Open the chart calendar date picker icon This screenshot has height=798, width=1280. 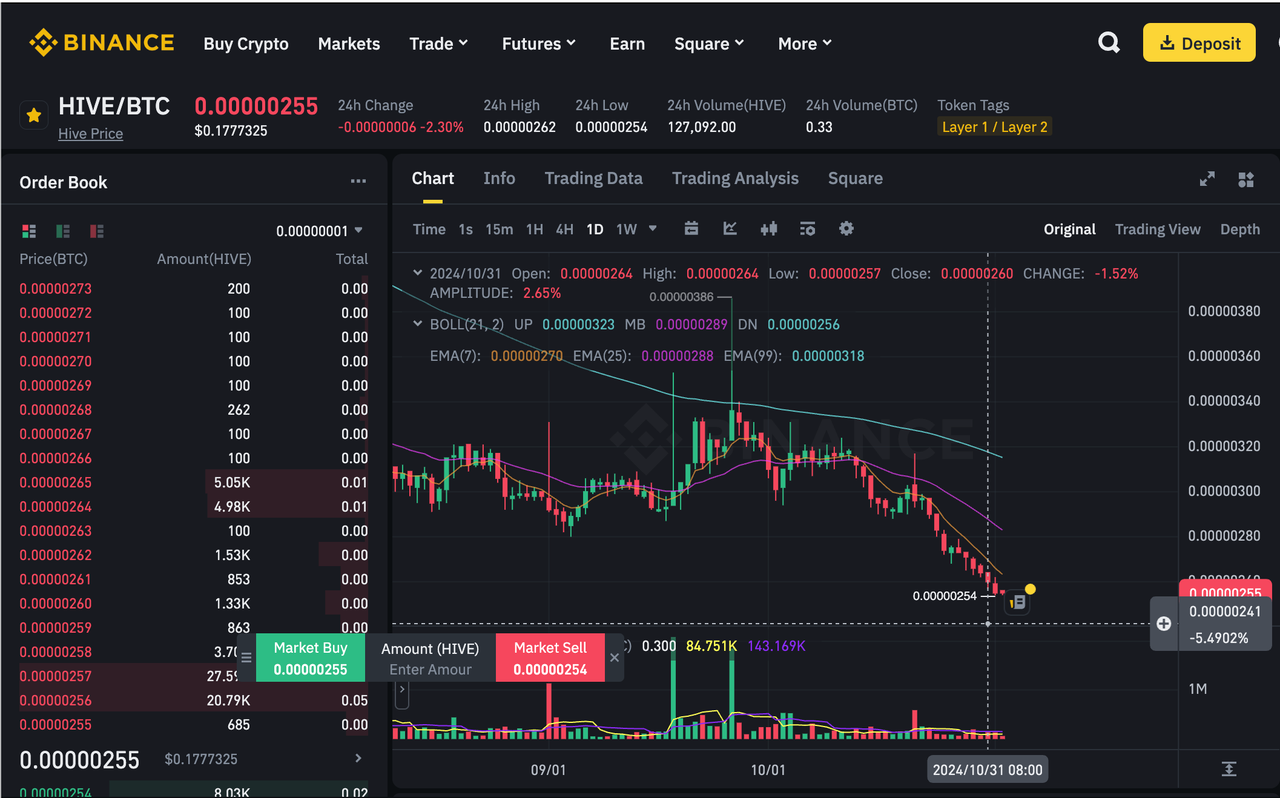pyautogui.click(x=691, y=229)
